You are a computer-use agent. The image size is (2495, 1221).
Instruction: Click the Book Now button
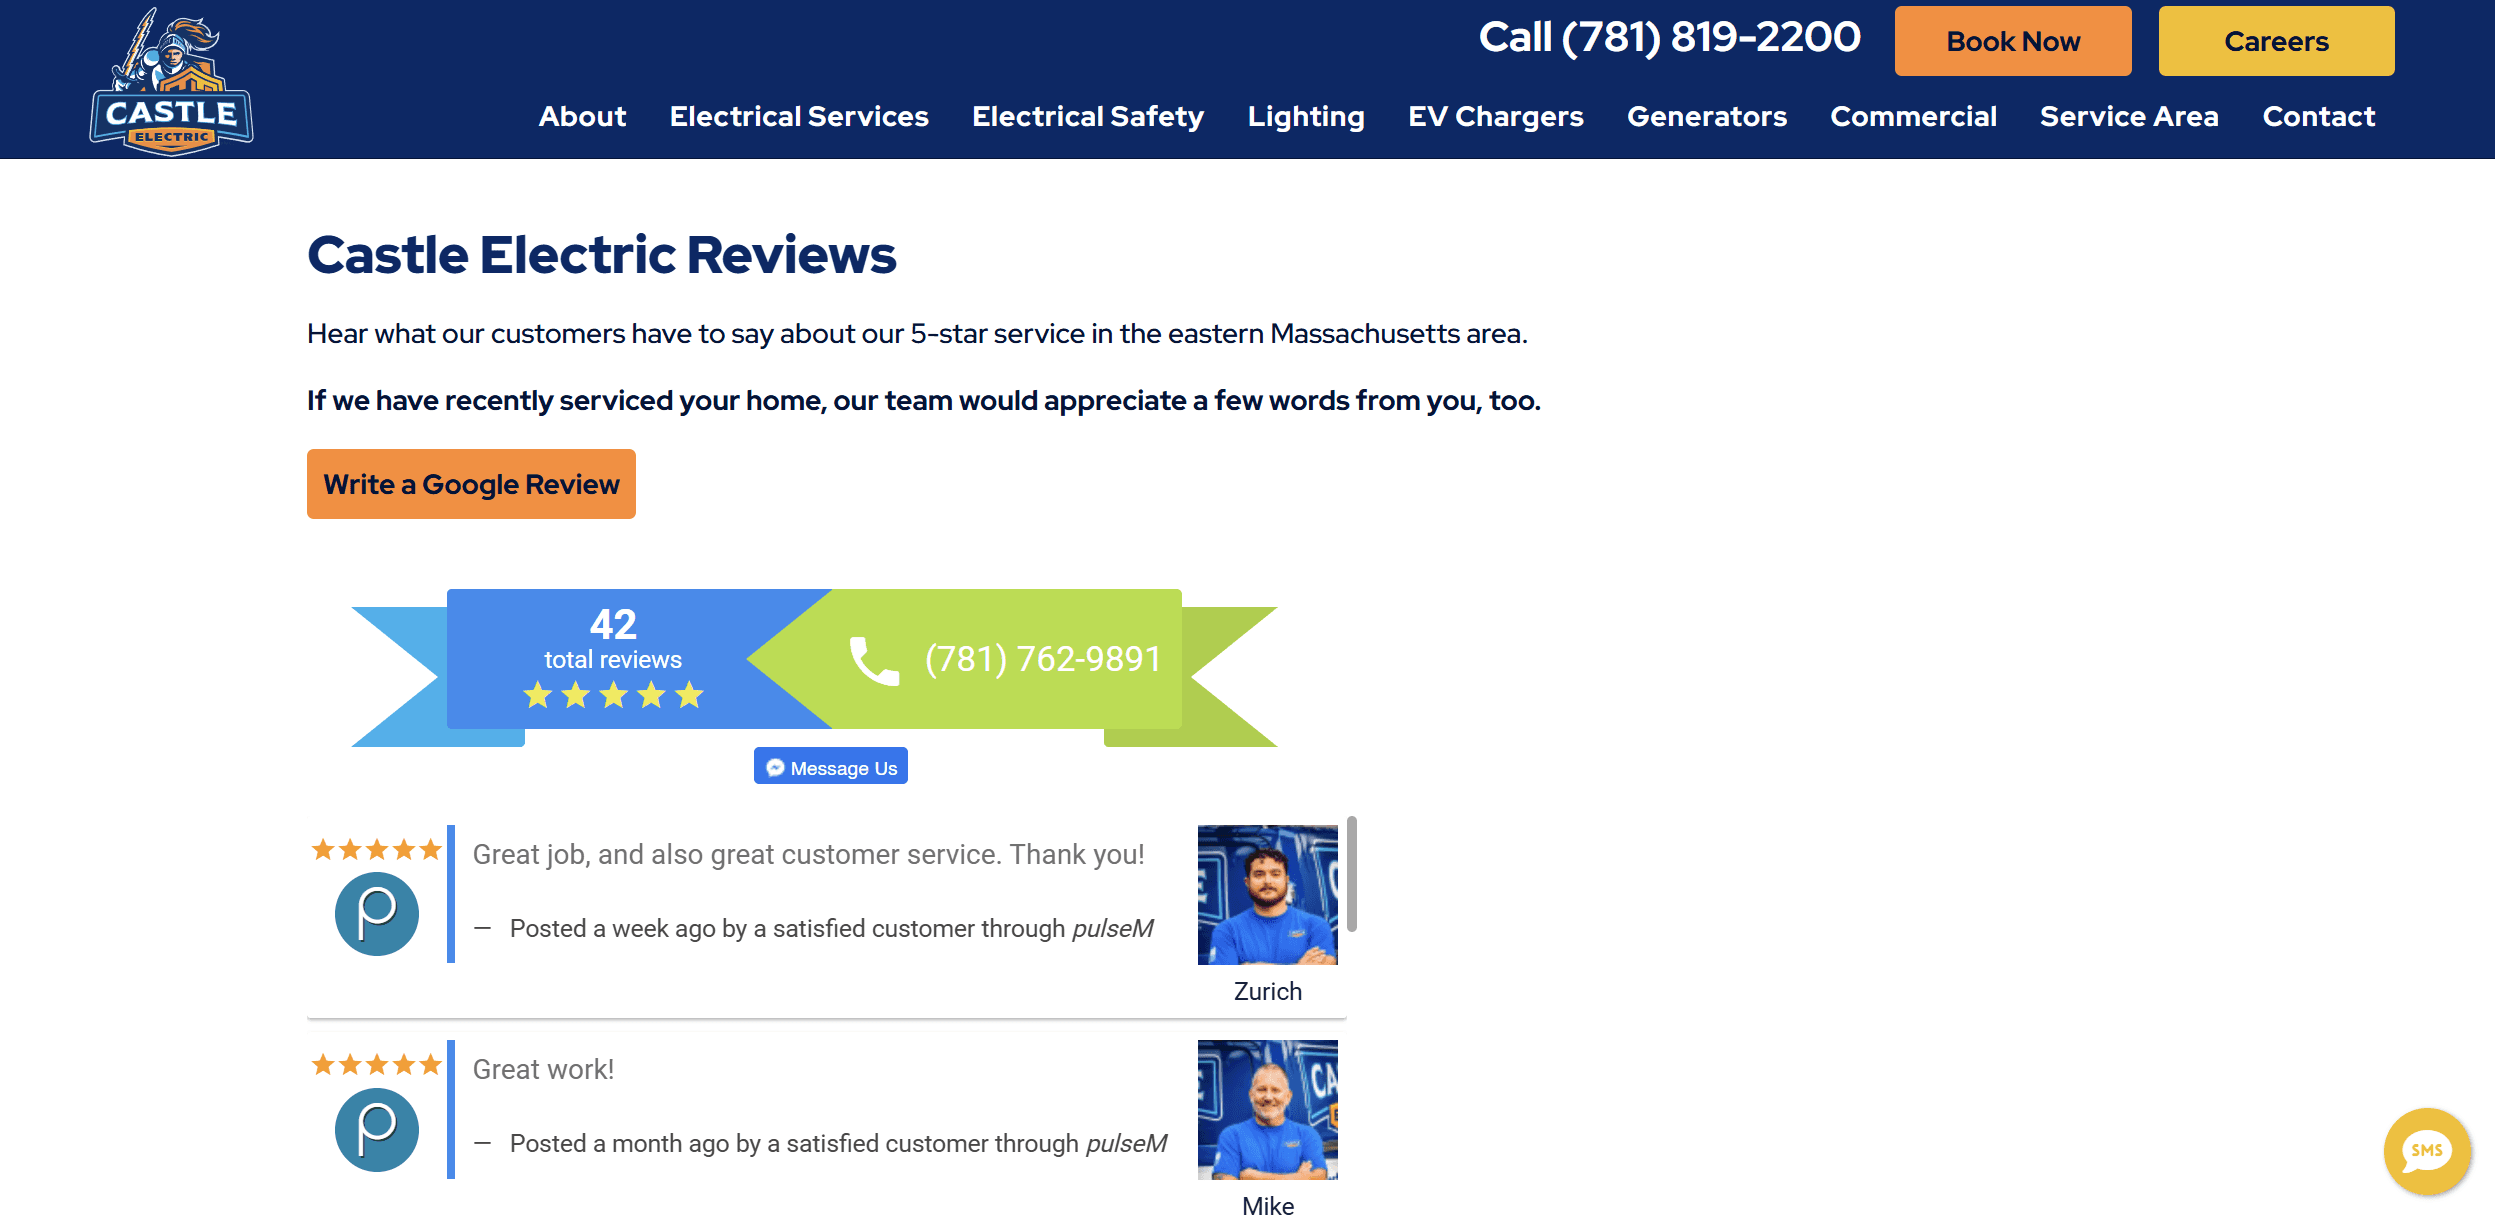click(x=2013, y=38)
